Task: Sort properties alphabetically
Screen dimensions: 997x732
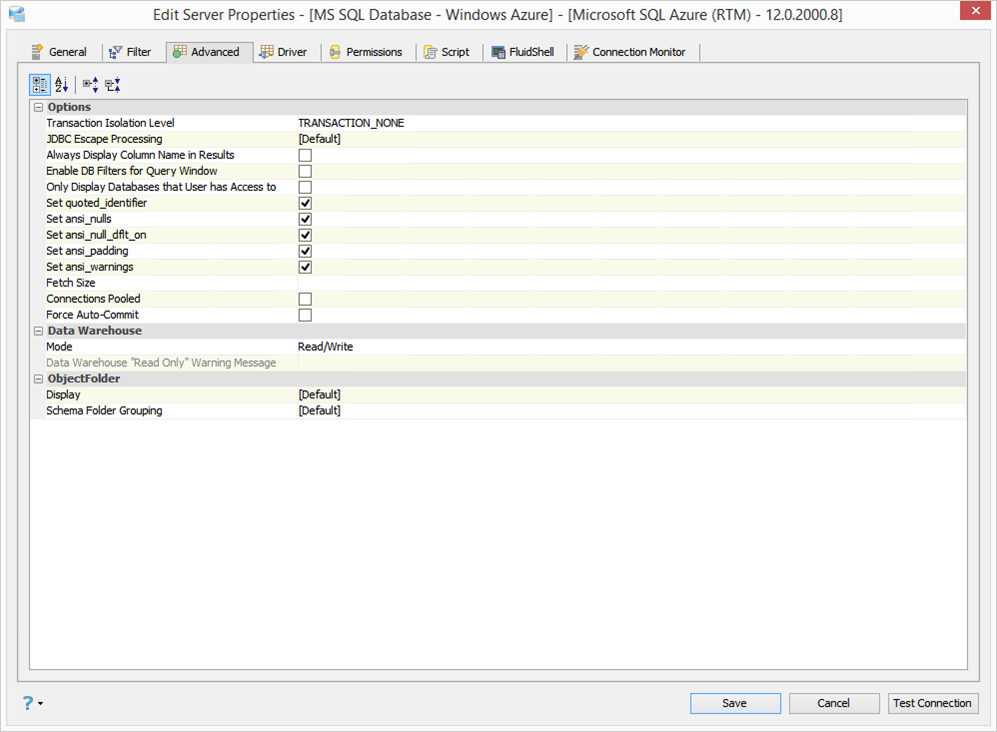Action: tap(62, 85)
